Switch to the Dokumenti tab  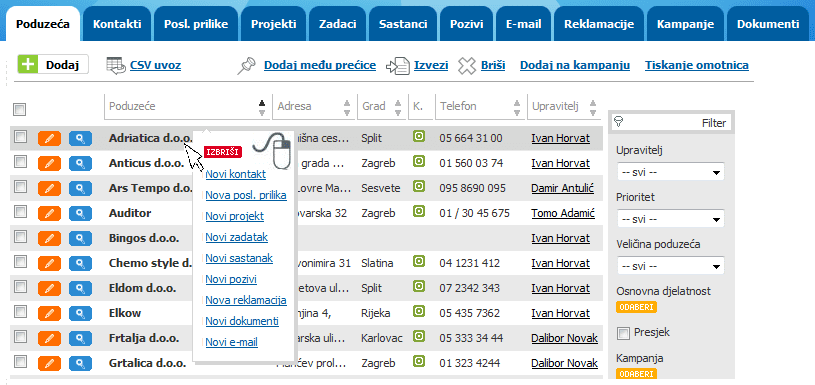[x=768, y=24]
